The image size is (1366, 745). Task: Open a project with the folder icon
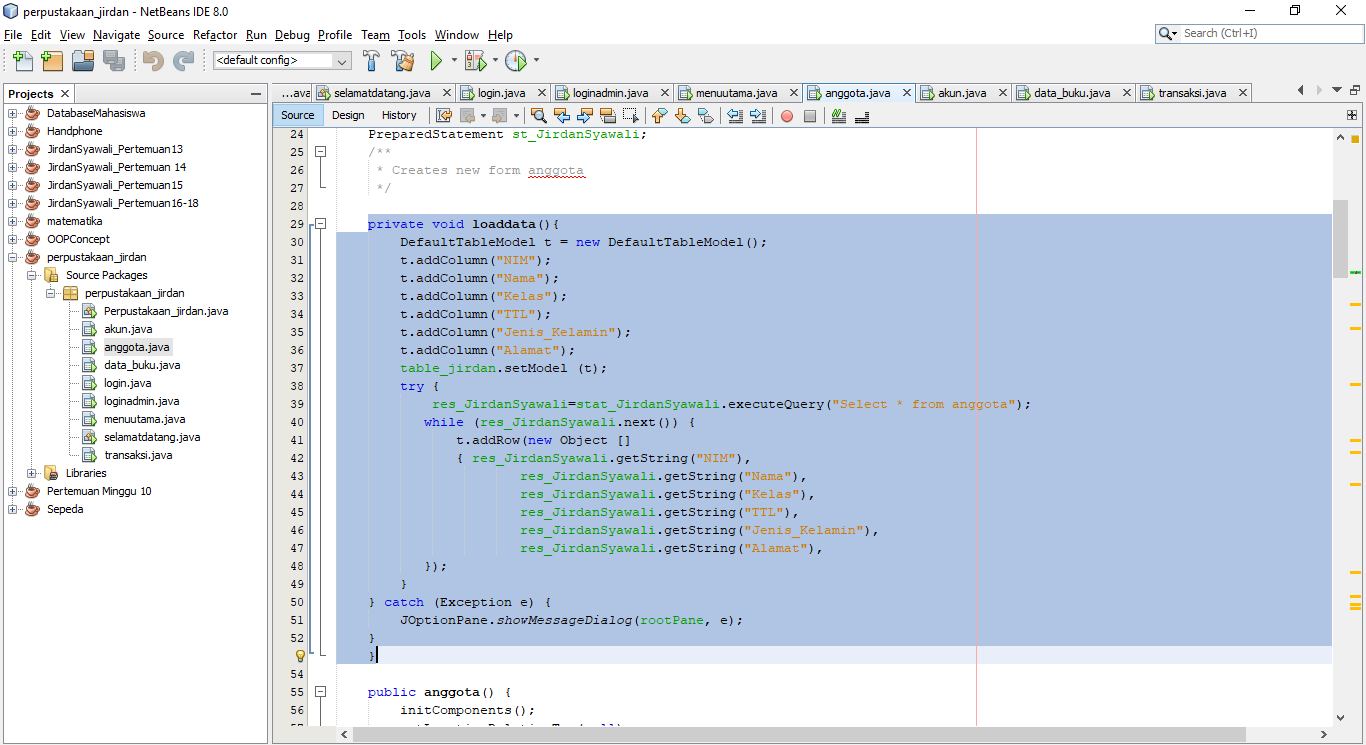[83, 61]
